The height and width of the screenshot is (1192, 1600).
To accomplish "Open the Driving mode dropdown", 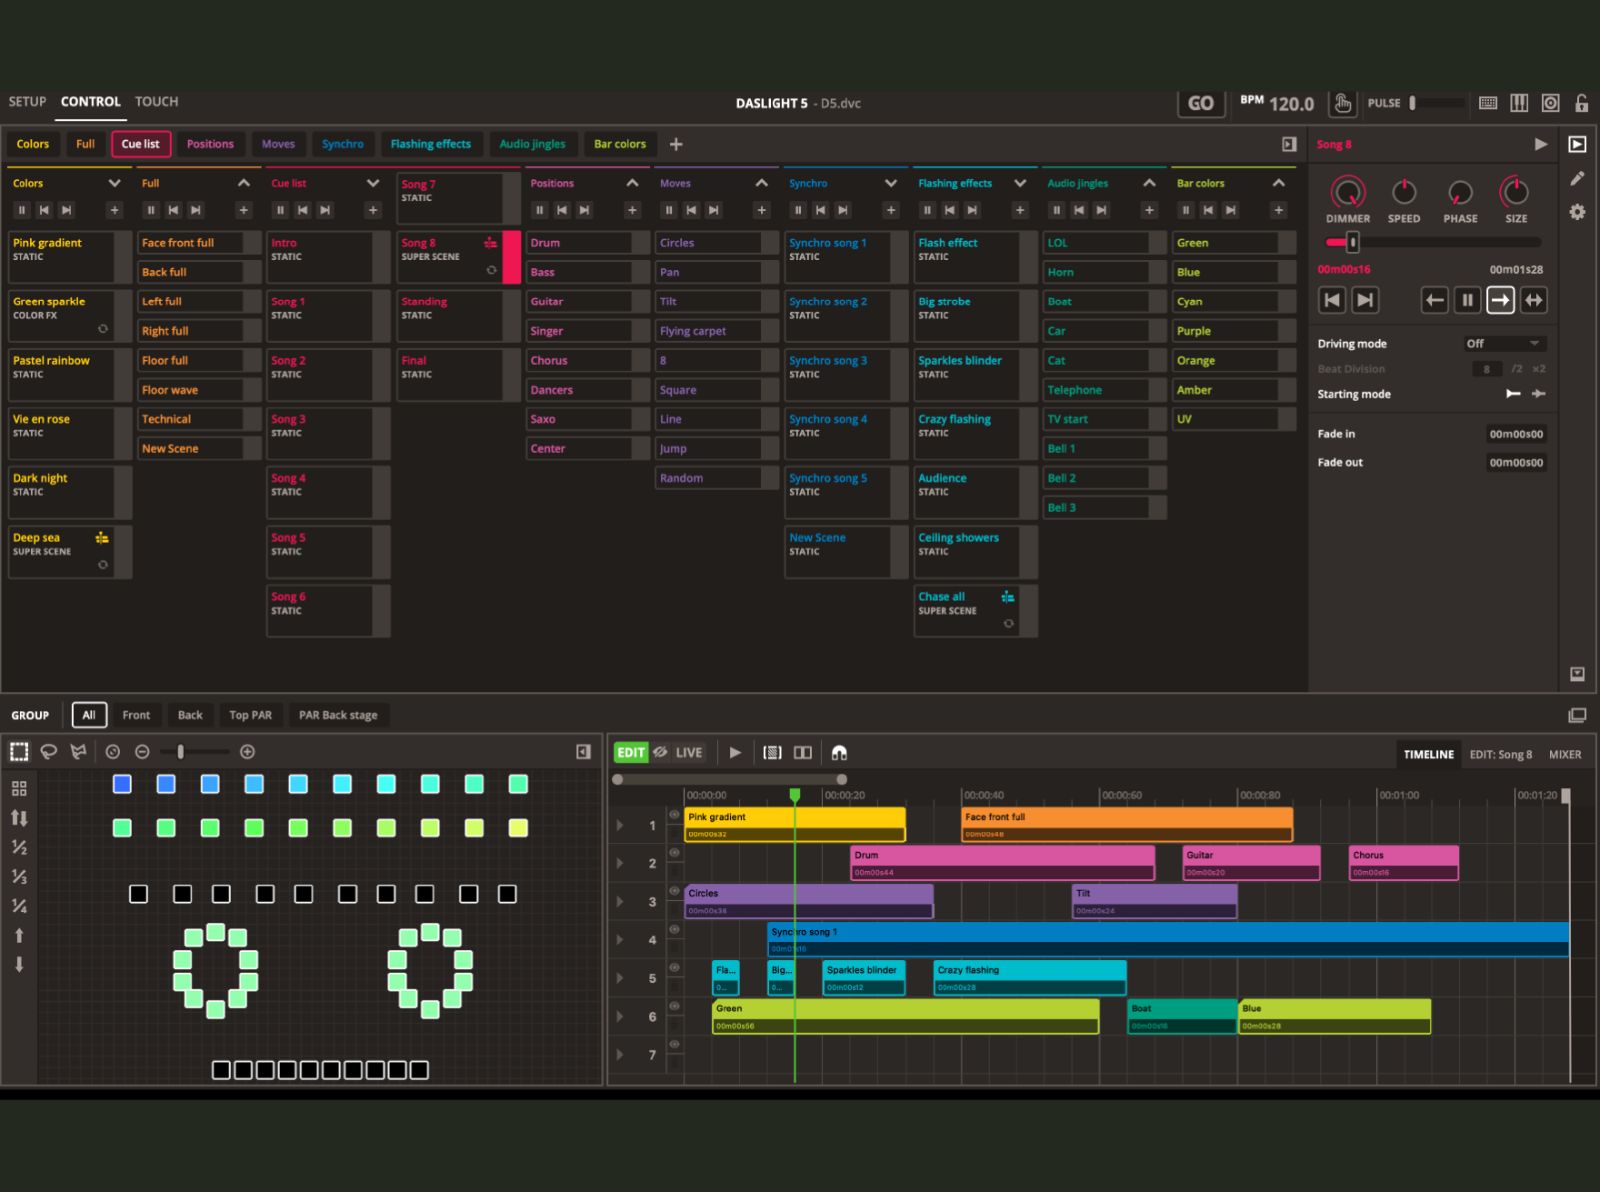I will click(x=1504, y=343).
